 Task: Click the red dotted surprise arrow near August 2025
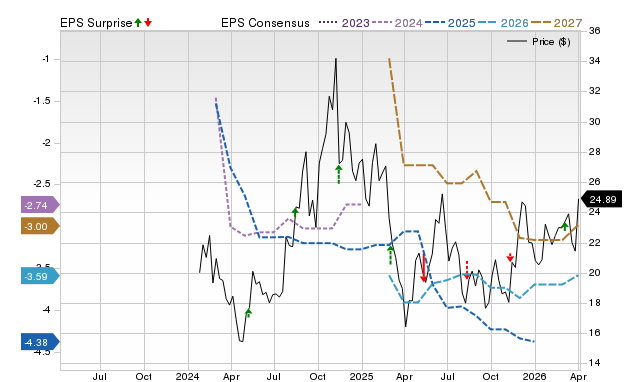pos(467,269)
